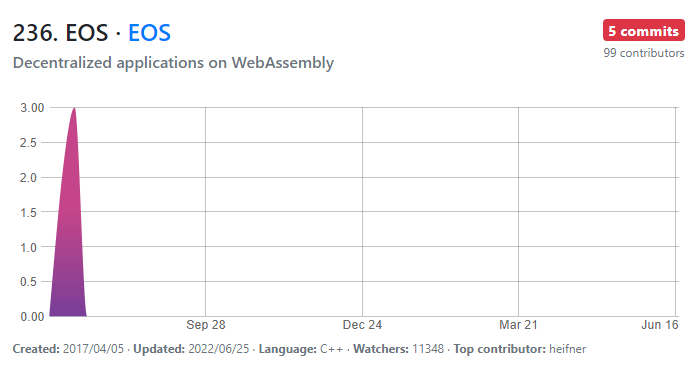This screenshot has width=697, height=381.
Task: Click the 1.5 y-axis value
Action: pyautogui.click(x=28, y=213)
